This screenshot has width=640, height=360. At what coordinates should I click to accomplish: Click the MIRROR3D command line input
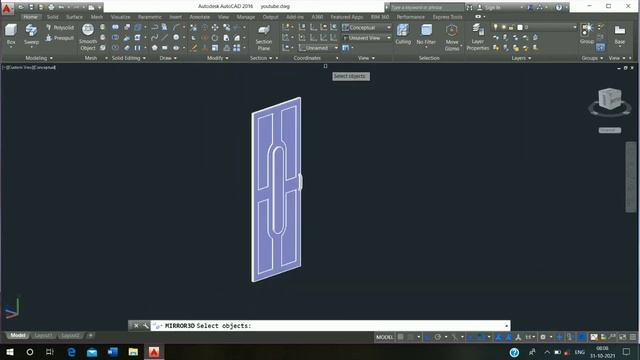coord(331,326)
